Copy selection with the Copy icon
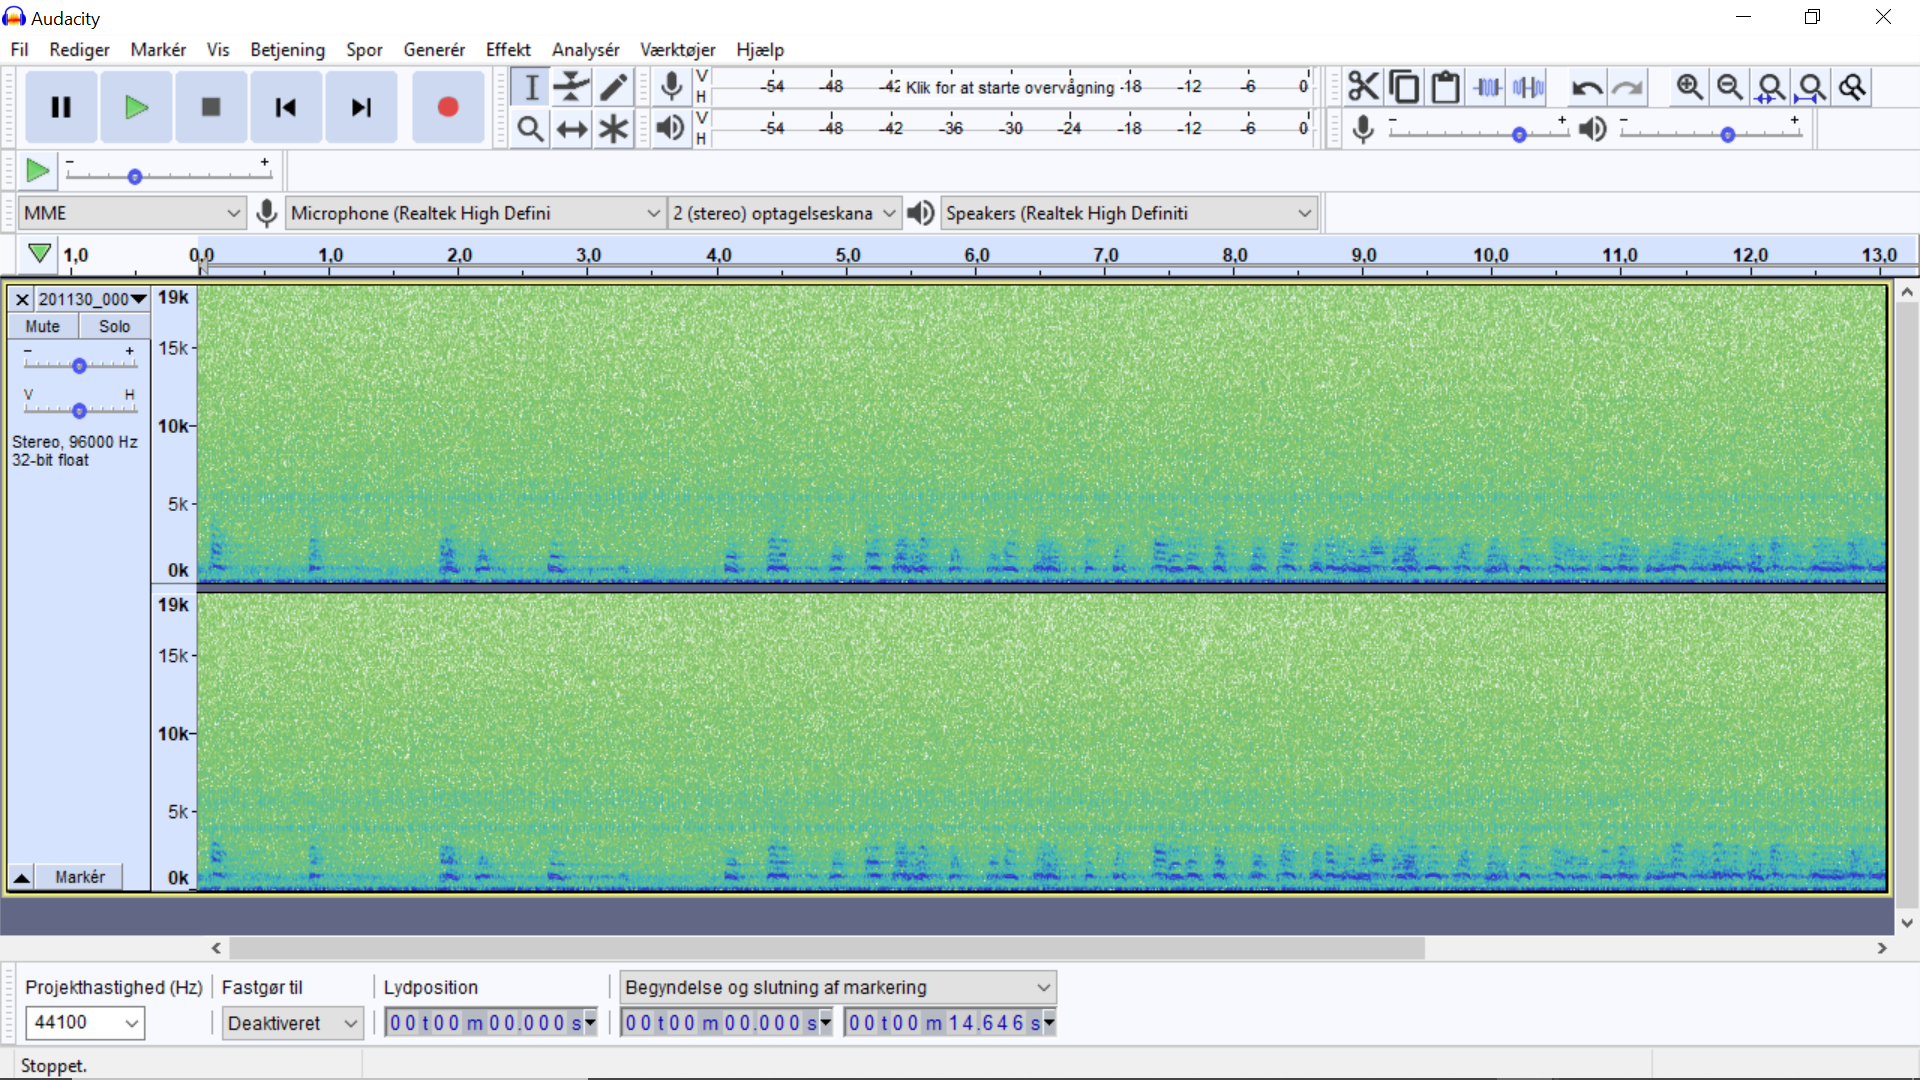The width and height of the screenshot is (1920, 1080). [x=1404, y=87]
